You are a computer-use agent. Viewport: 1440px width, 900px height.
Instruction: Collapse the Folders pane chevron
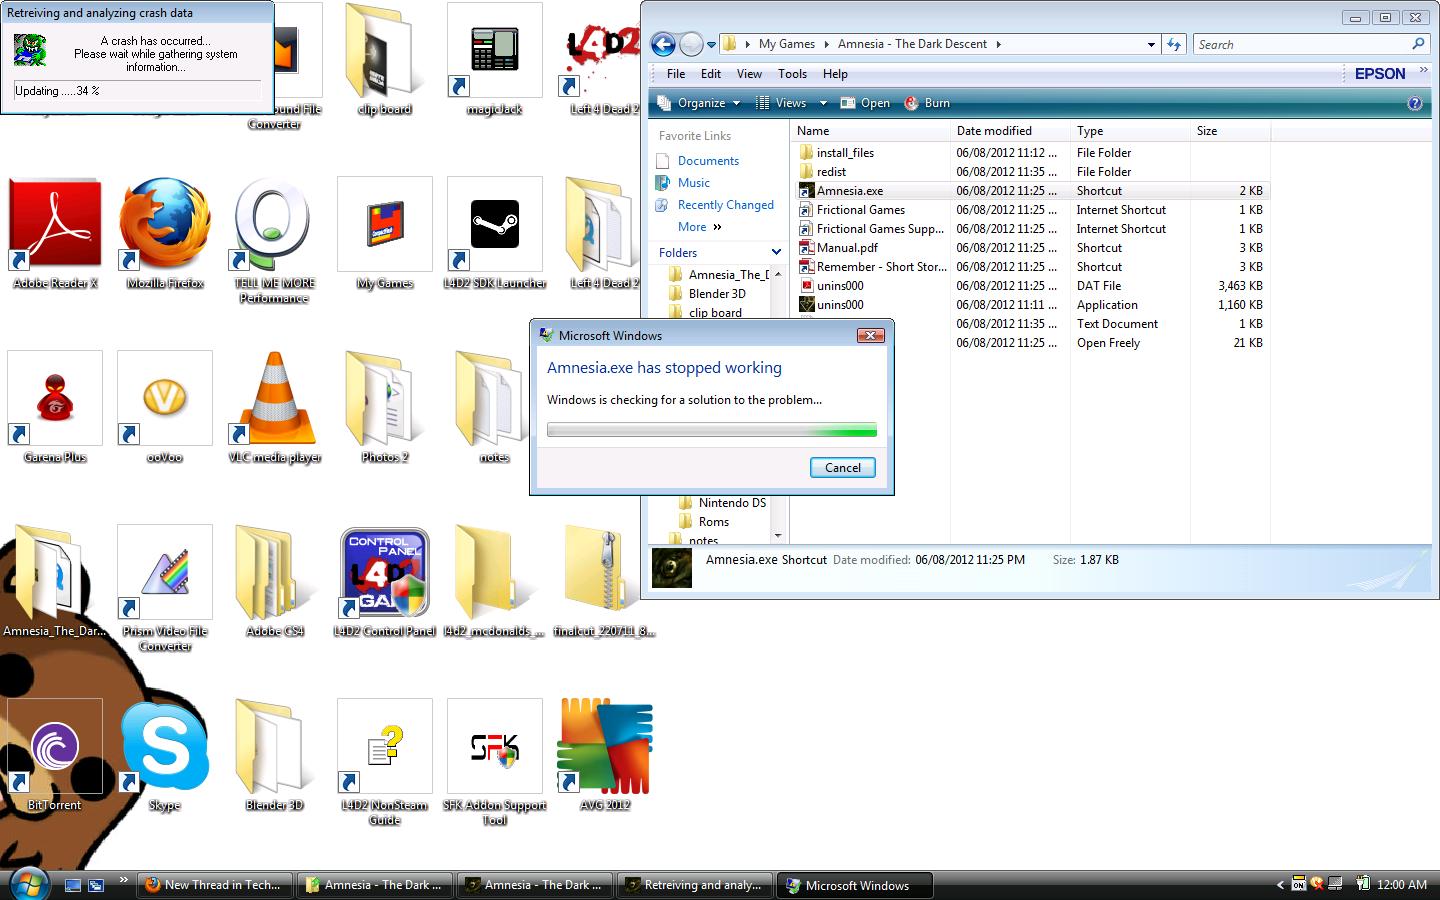(x=776, y=252)
